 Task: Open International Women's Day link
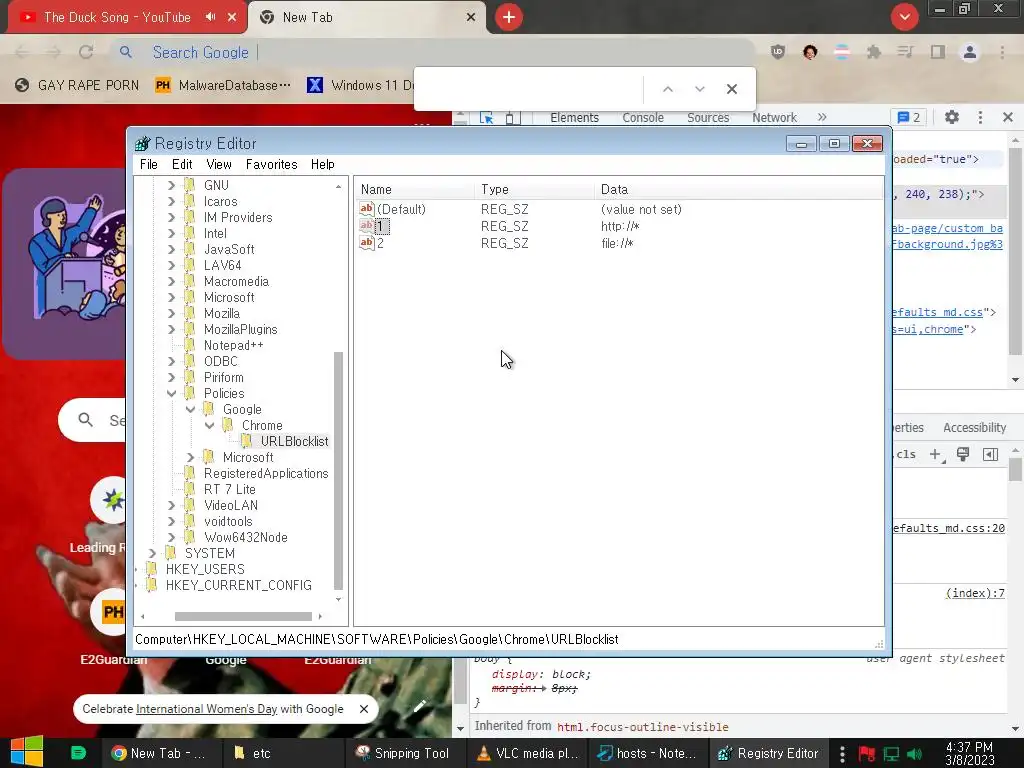tap(206, 709)
